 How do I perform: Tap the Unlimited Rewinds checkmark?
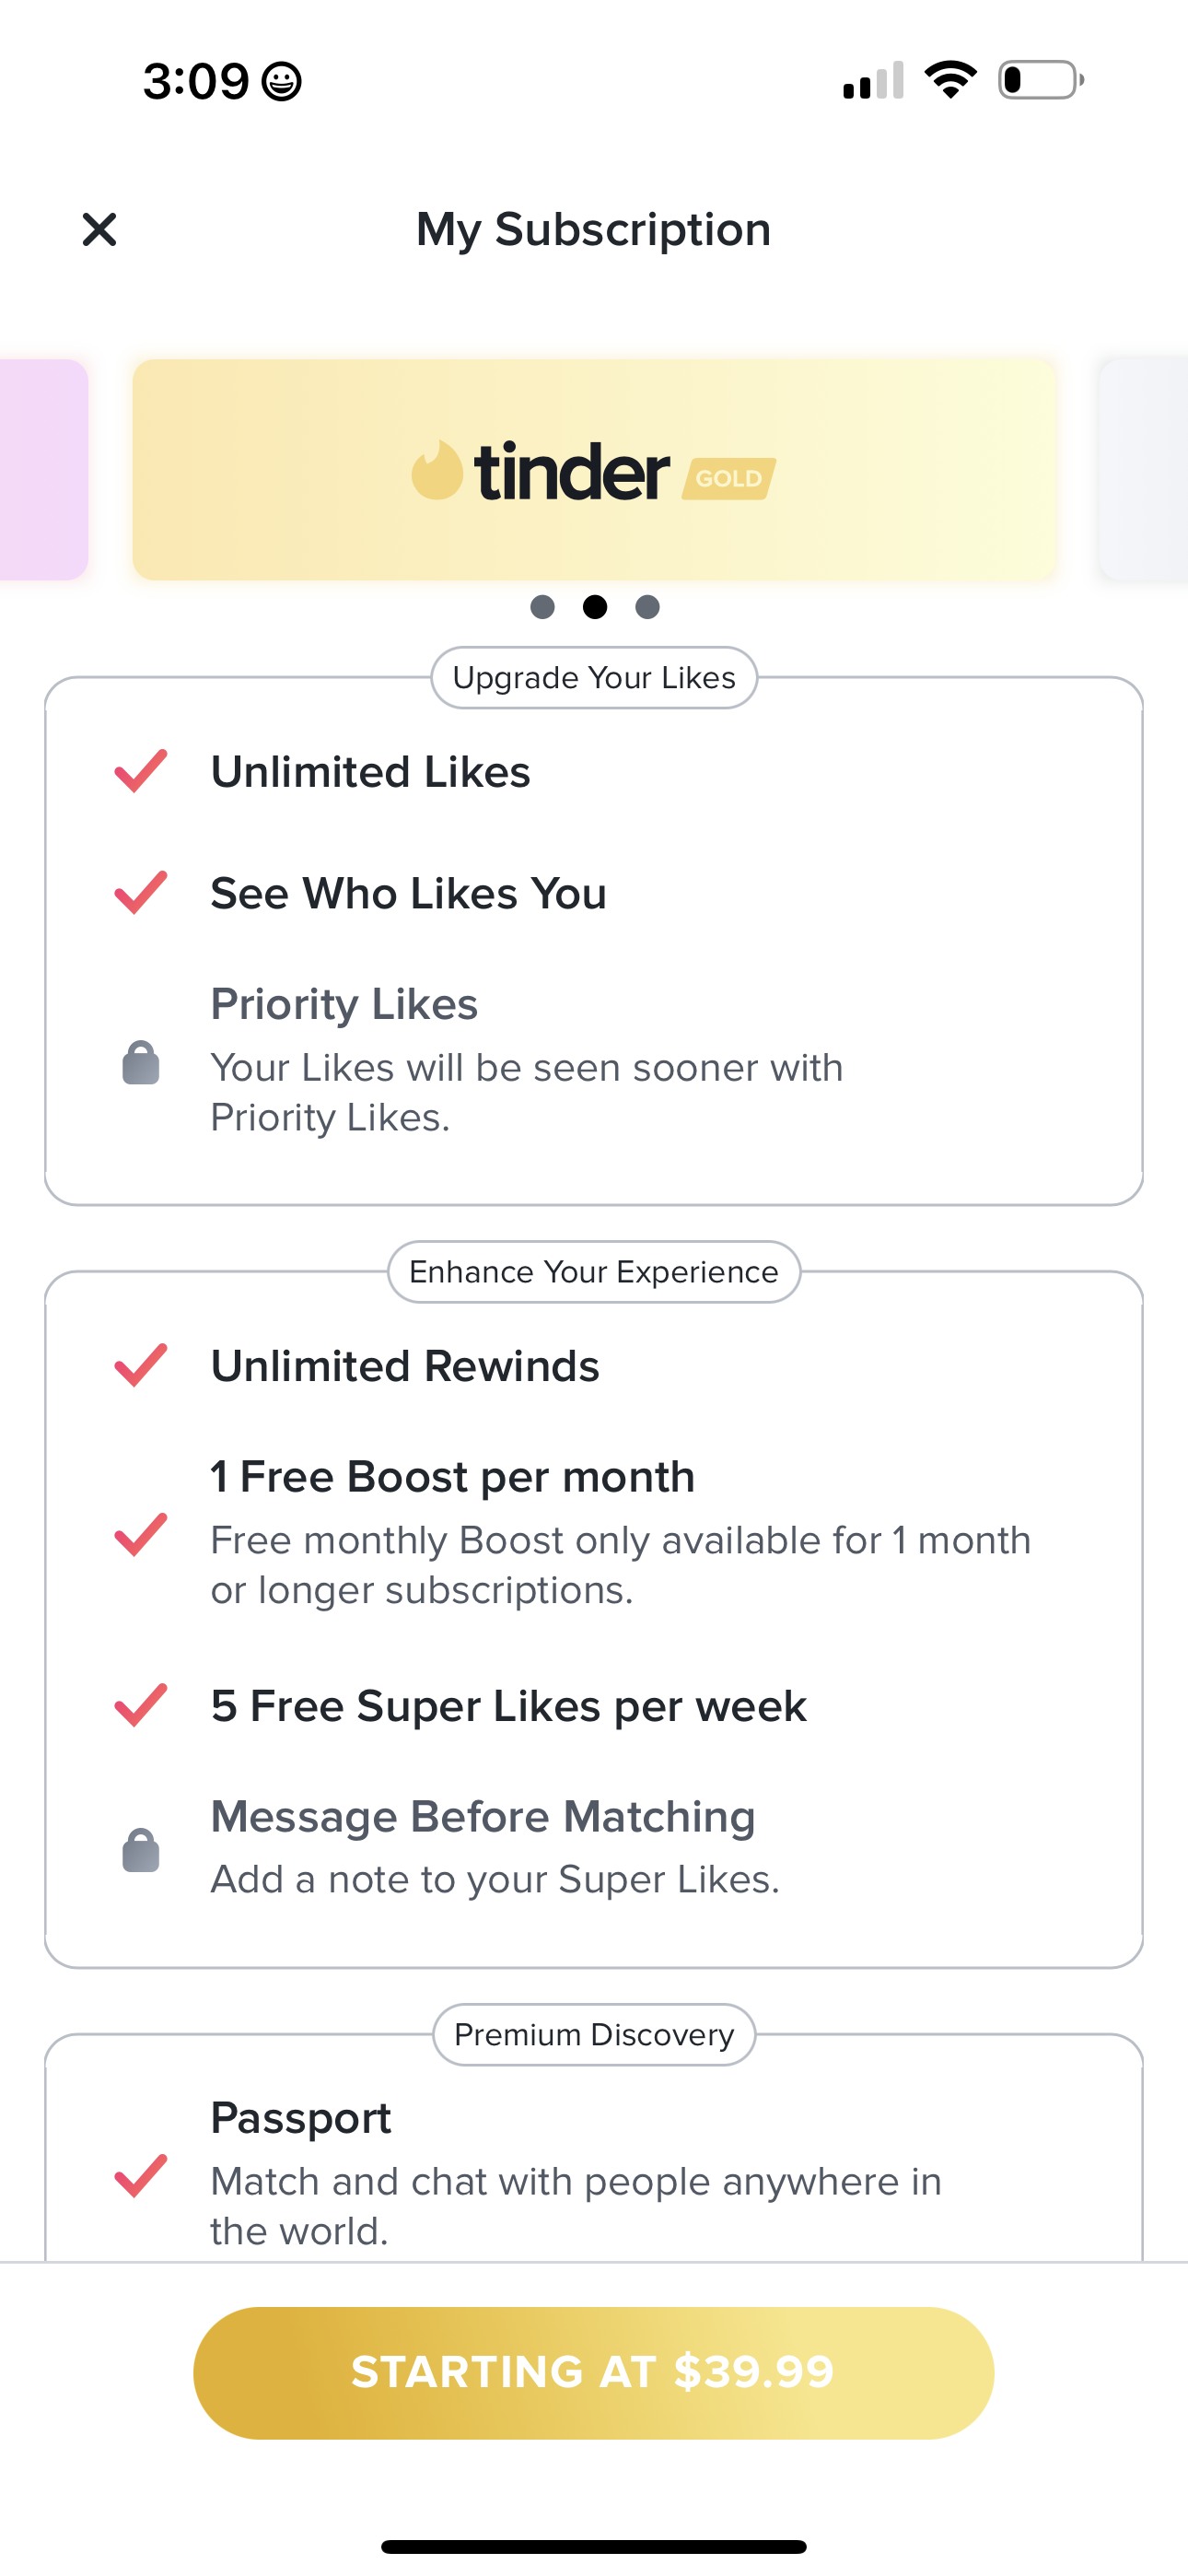click(141, 1365)
